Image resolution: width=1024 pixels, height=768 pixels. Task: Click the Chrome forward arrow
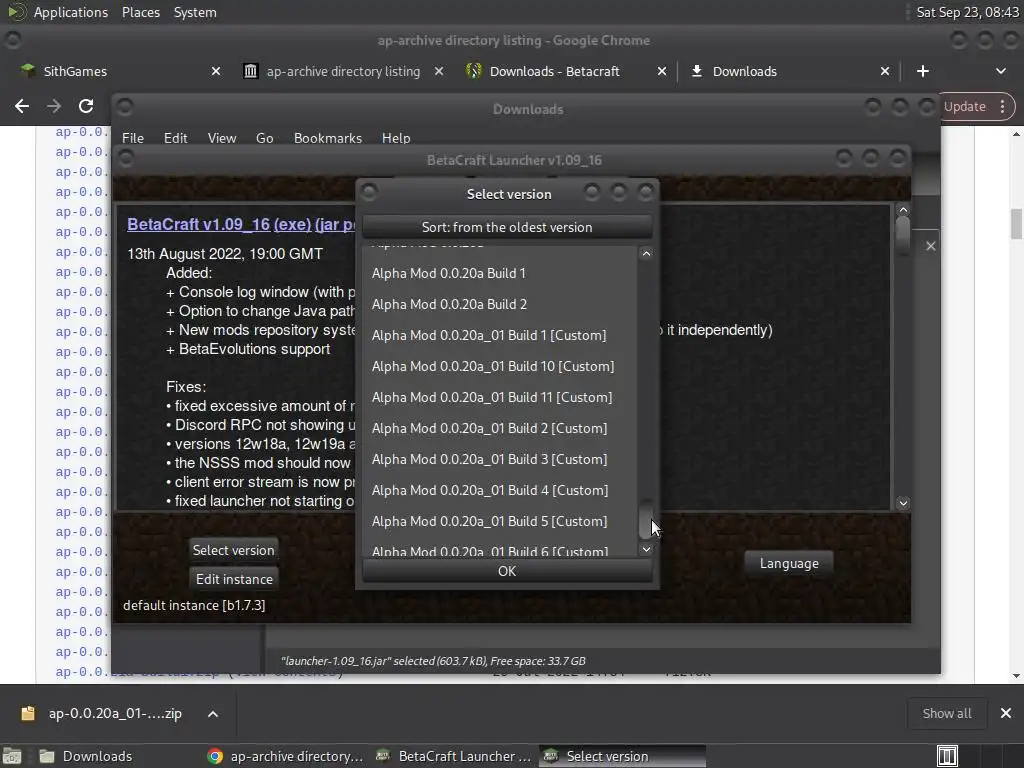[x=54, y=106]
